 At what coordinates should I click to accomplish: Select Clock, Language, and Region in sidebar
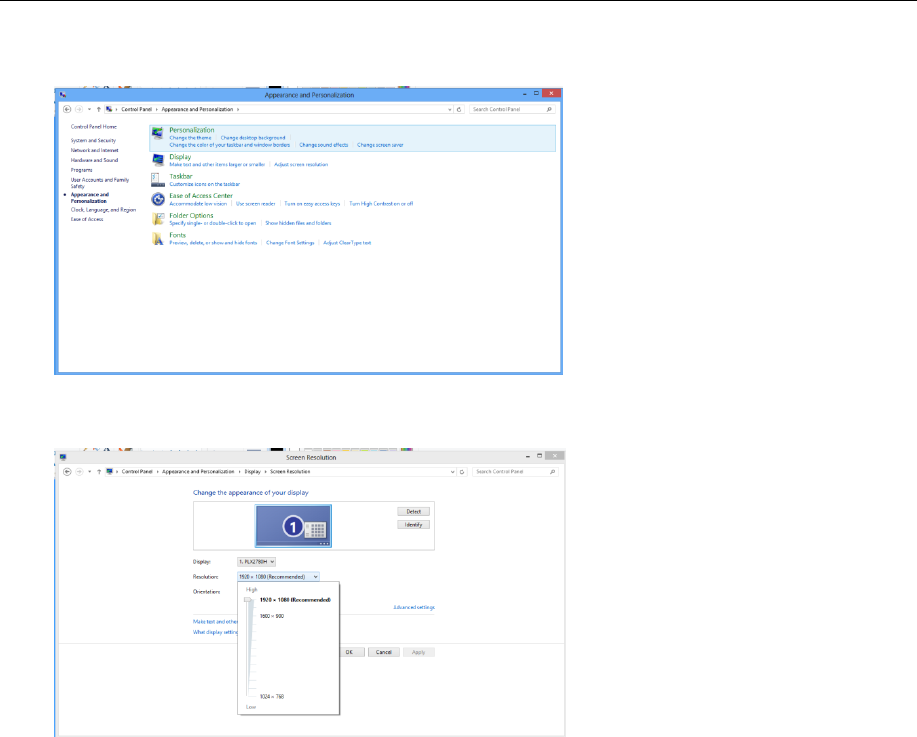[104, 210]
